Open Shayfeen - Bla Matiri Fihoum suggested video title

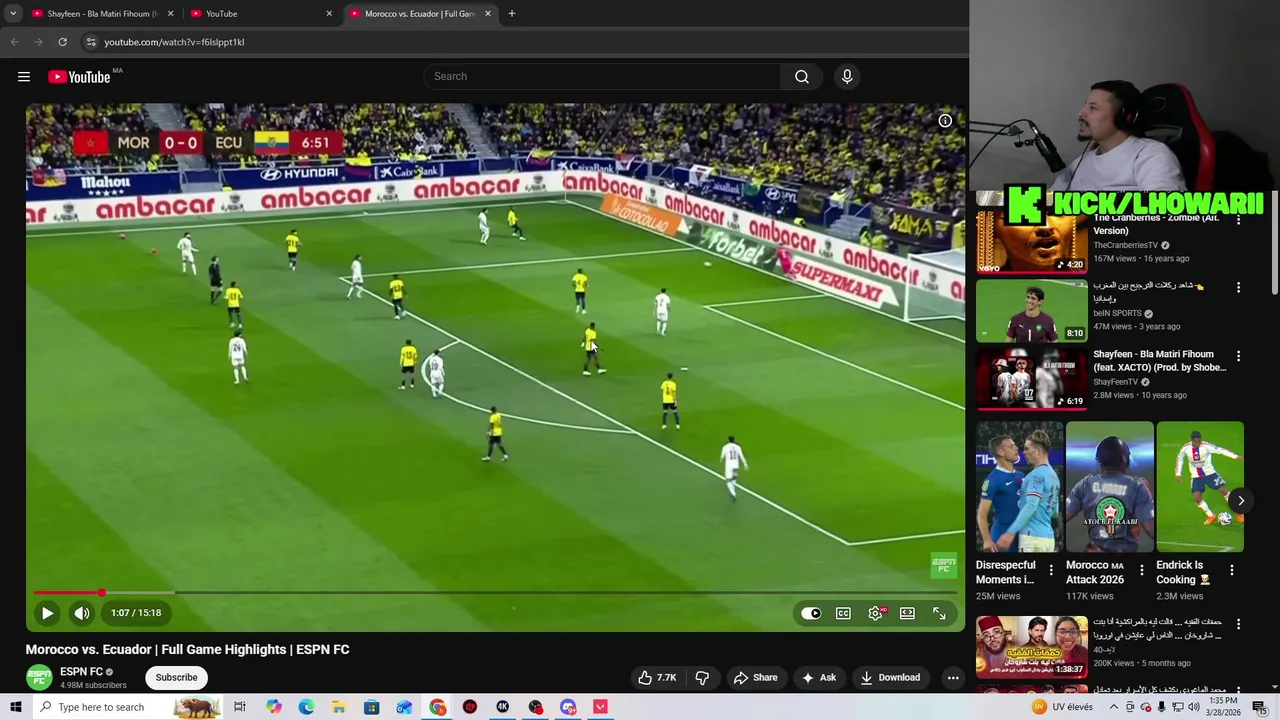1159,361
